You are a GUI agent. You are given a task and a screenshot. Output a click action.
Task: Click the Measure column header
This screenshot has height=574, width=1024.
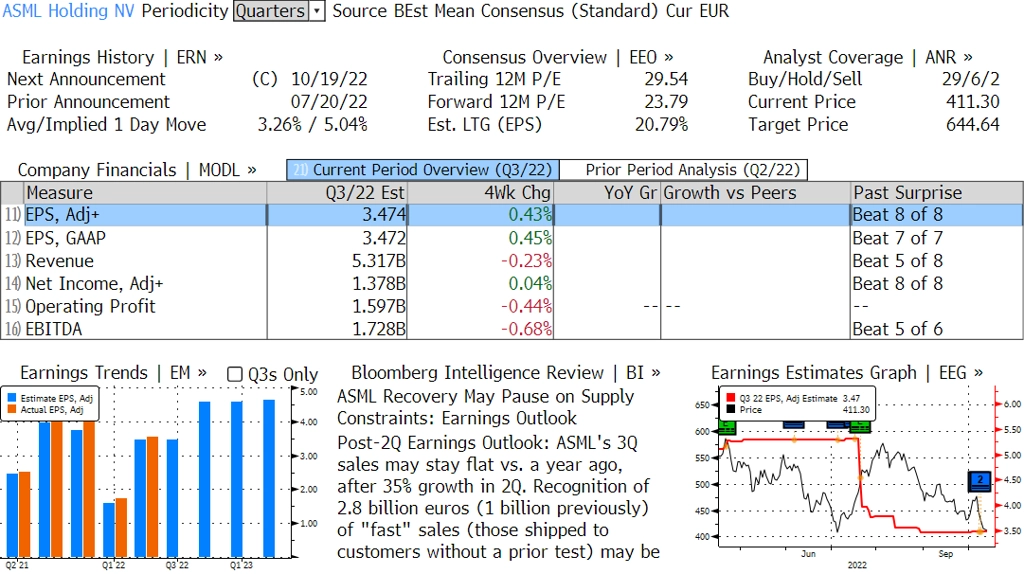coord(145,193)
